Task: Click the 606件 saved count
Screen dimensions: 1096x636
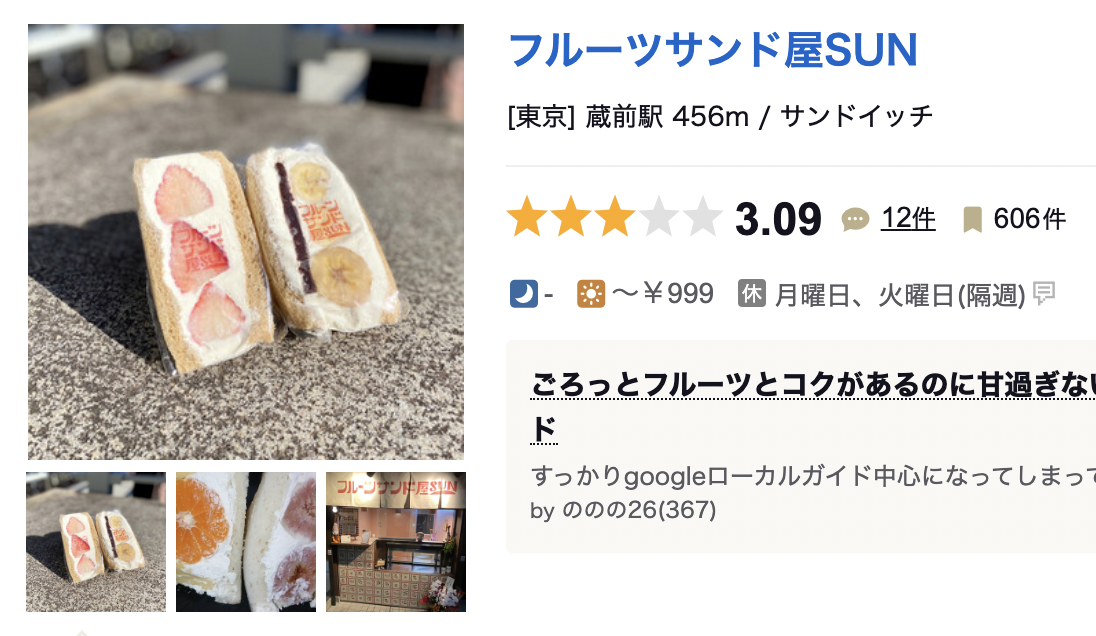Action: [x=1030, y=219]
